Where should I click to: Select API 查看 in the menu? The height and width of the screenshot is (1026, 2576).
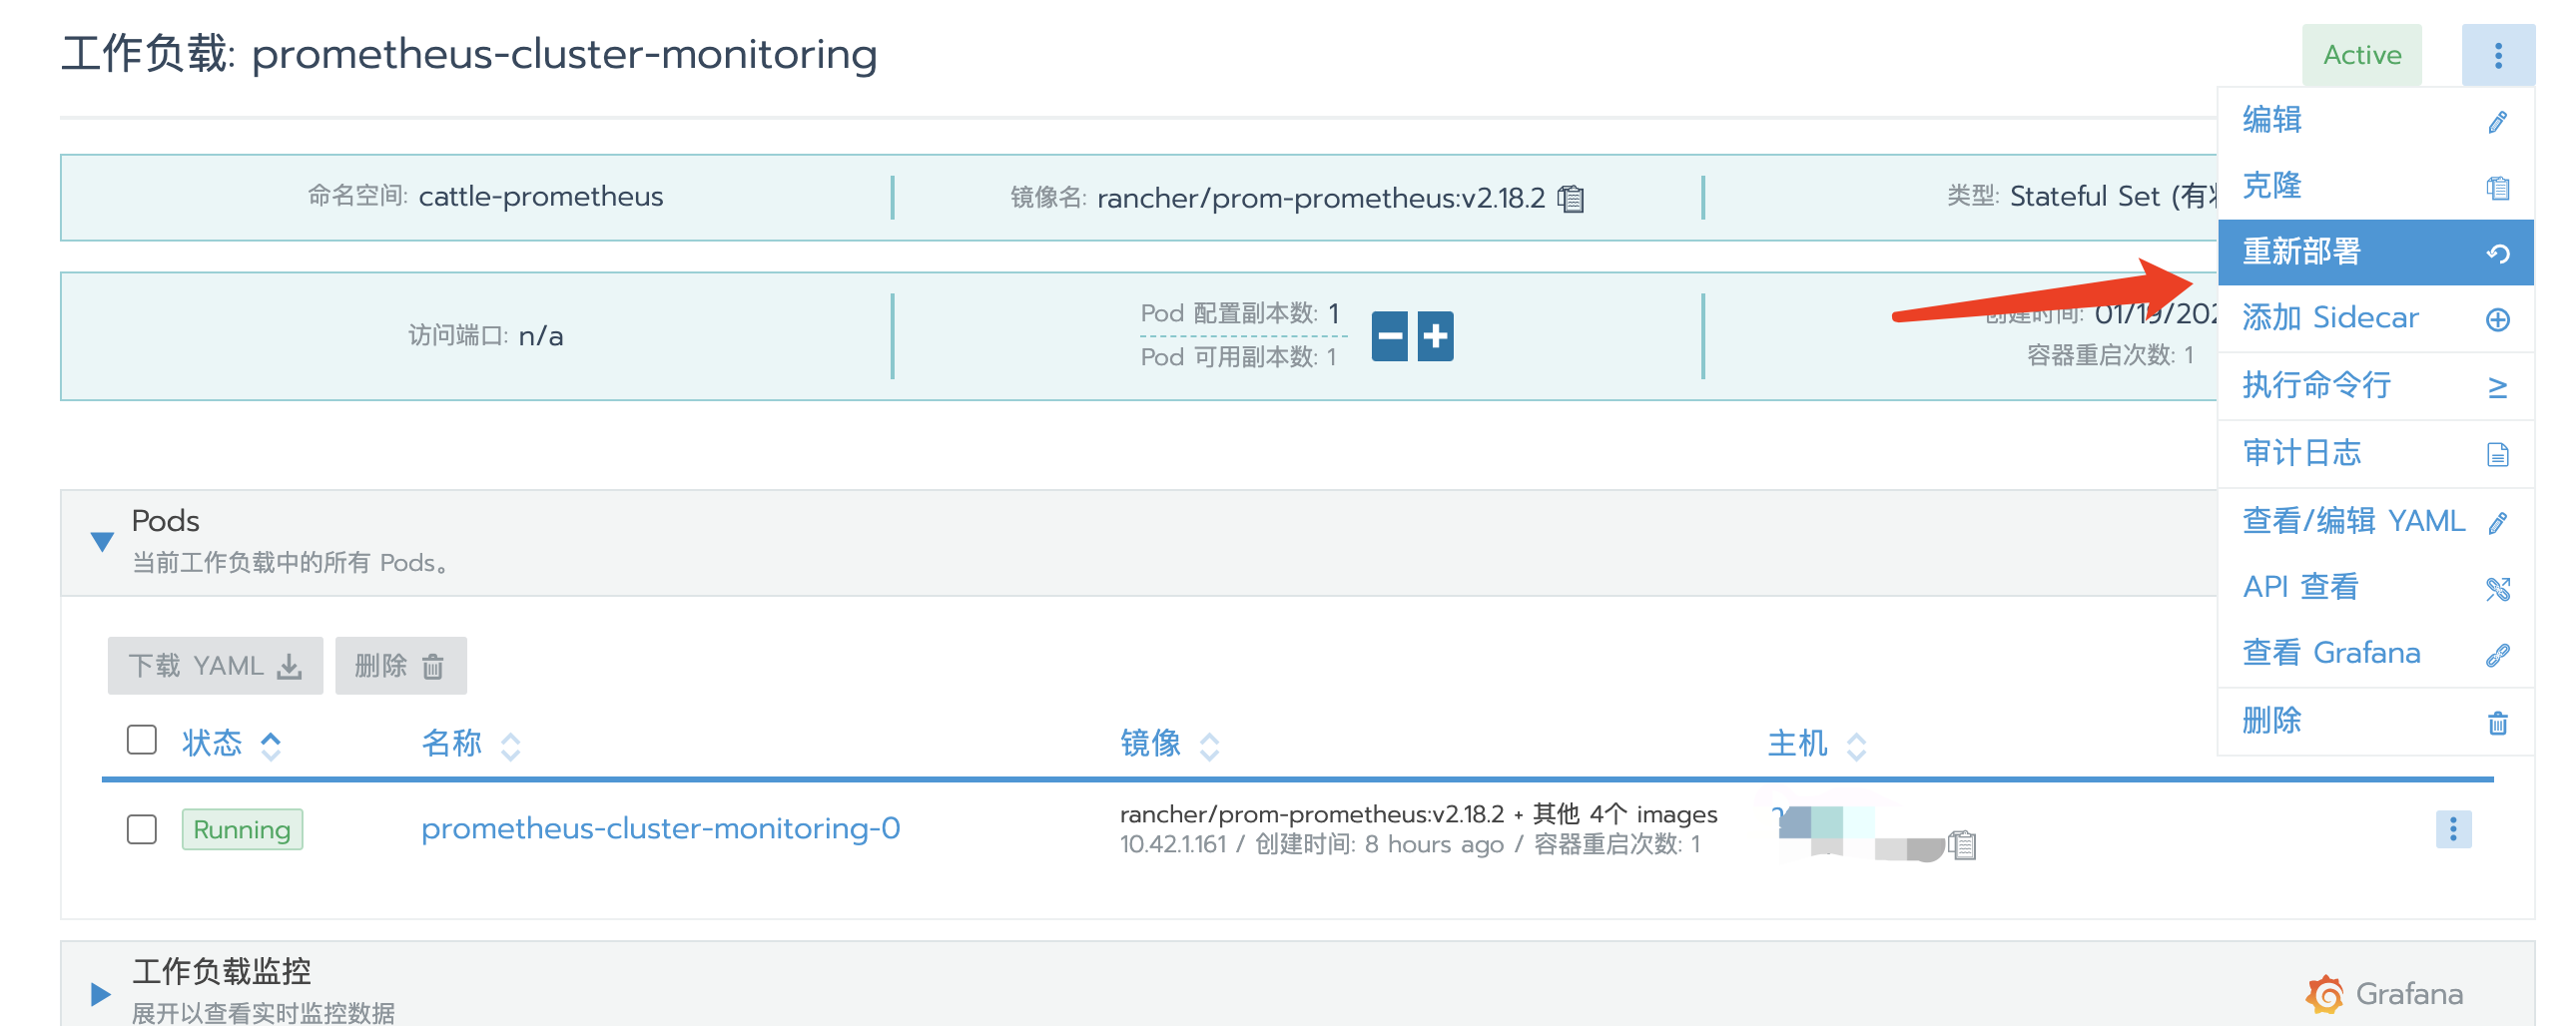point(2375,587)
